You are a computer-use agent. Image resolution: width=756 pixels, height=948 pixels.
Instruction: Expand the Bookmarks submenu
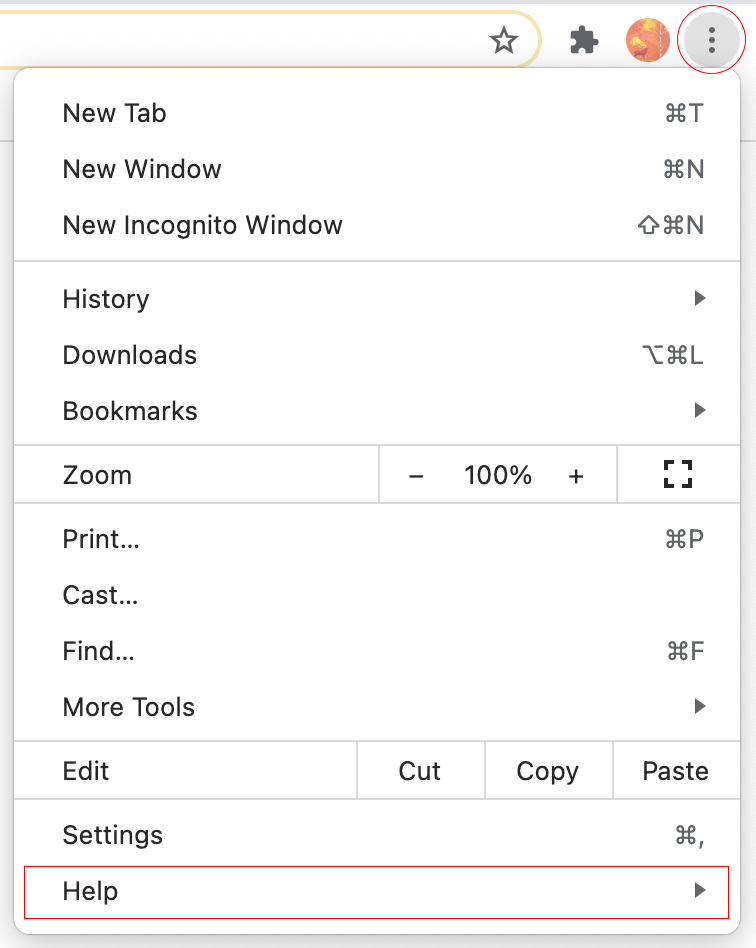(x=377, y=411)
